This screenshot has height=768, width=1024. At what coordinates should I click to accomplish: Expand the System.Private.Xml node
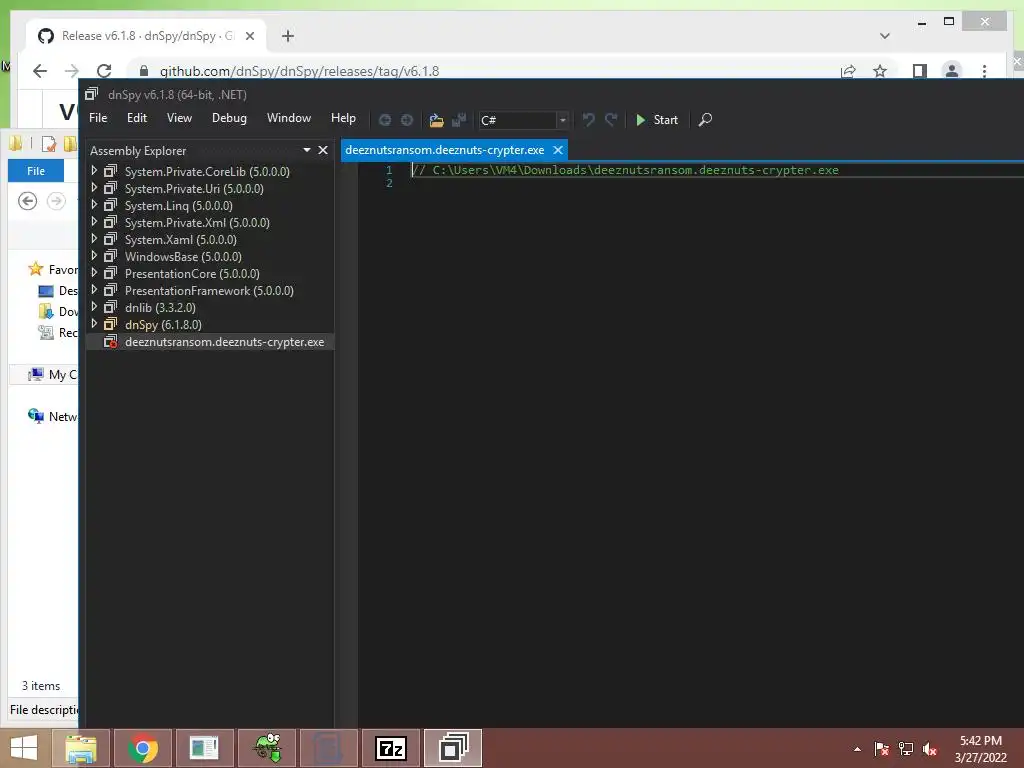(94, 222)
